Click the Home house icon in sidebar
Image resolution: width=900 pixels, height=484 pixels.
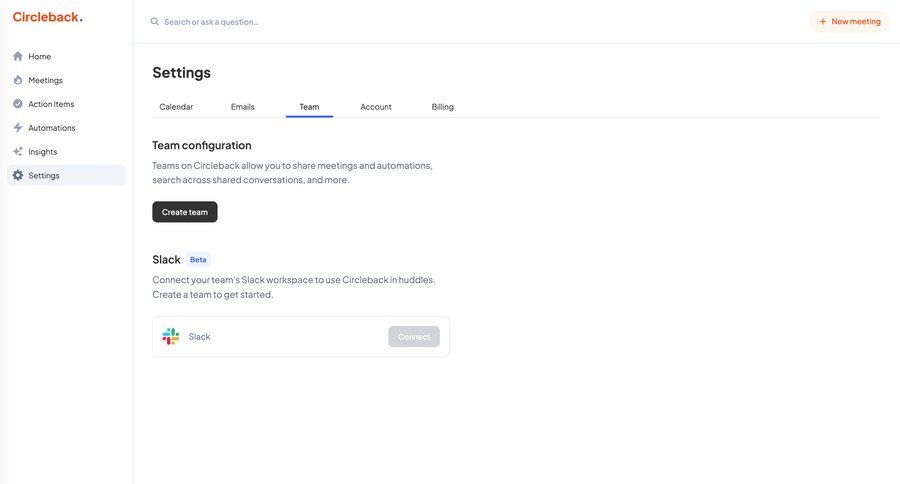click(17, 56)
